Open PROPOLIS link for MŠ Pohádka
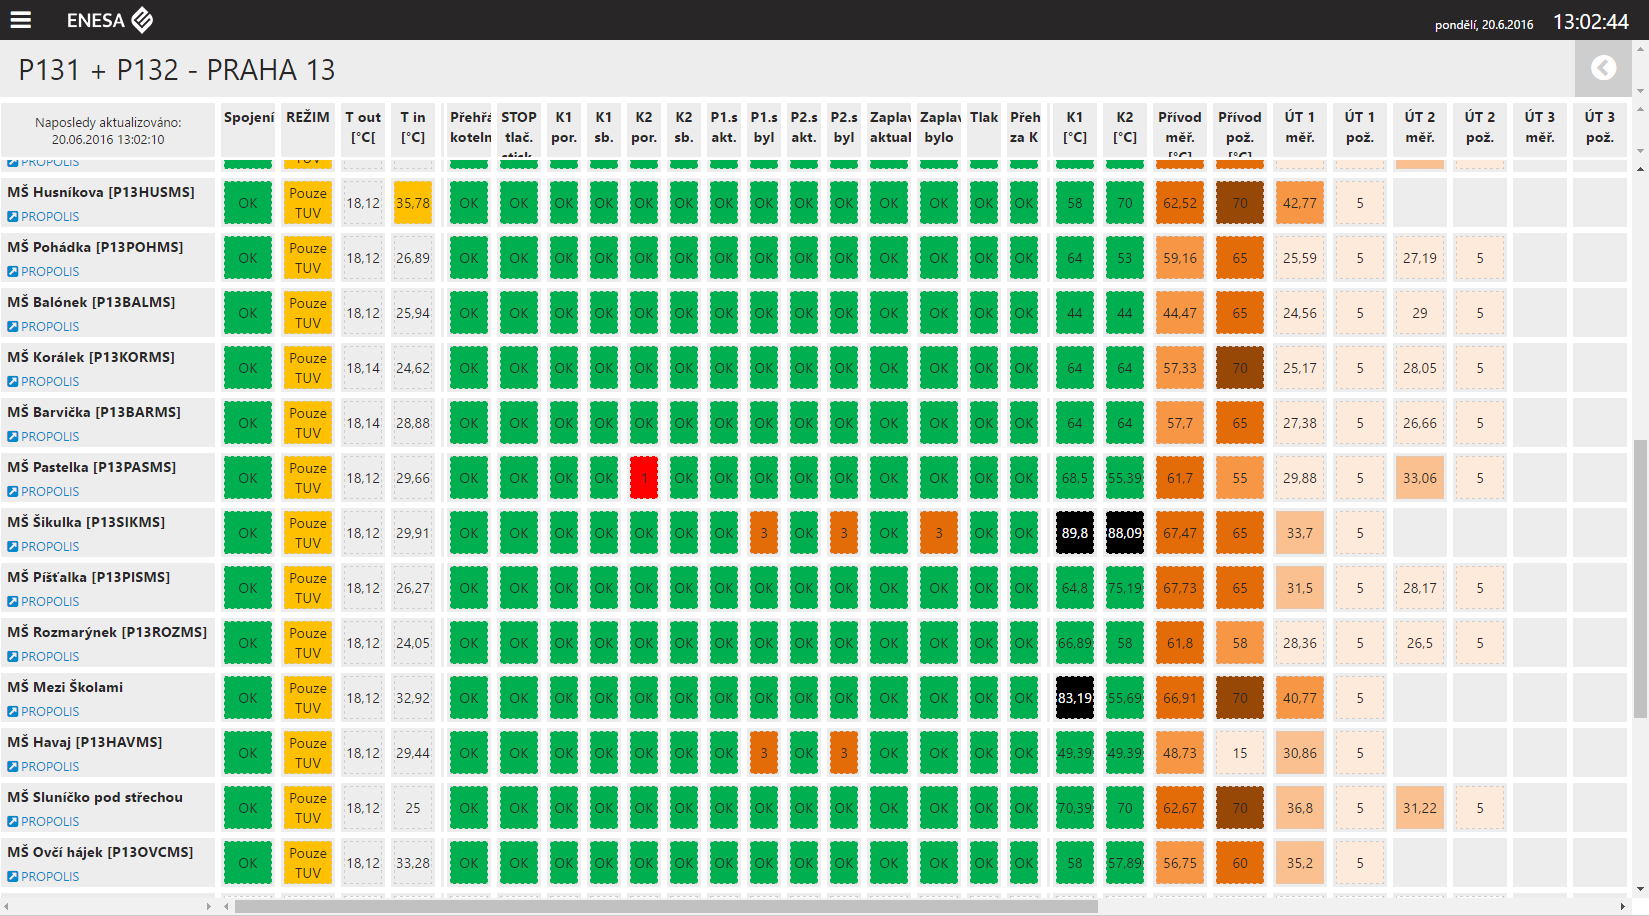The width and height of the screenshot is (1649, 916). coord(50,271)
